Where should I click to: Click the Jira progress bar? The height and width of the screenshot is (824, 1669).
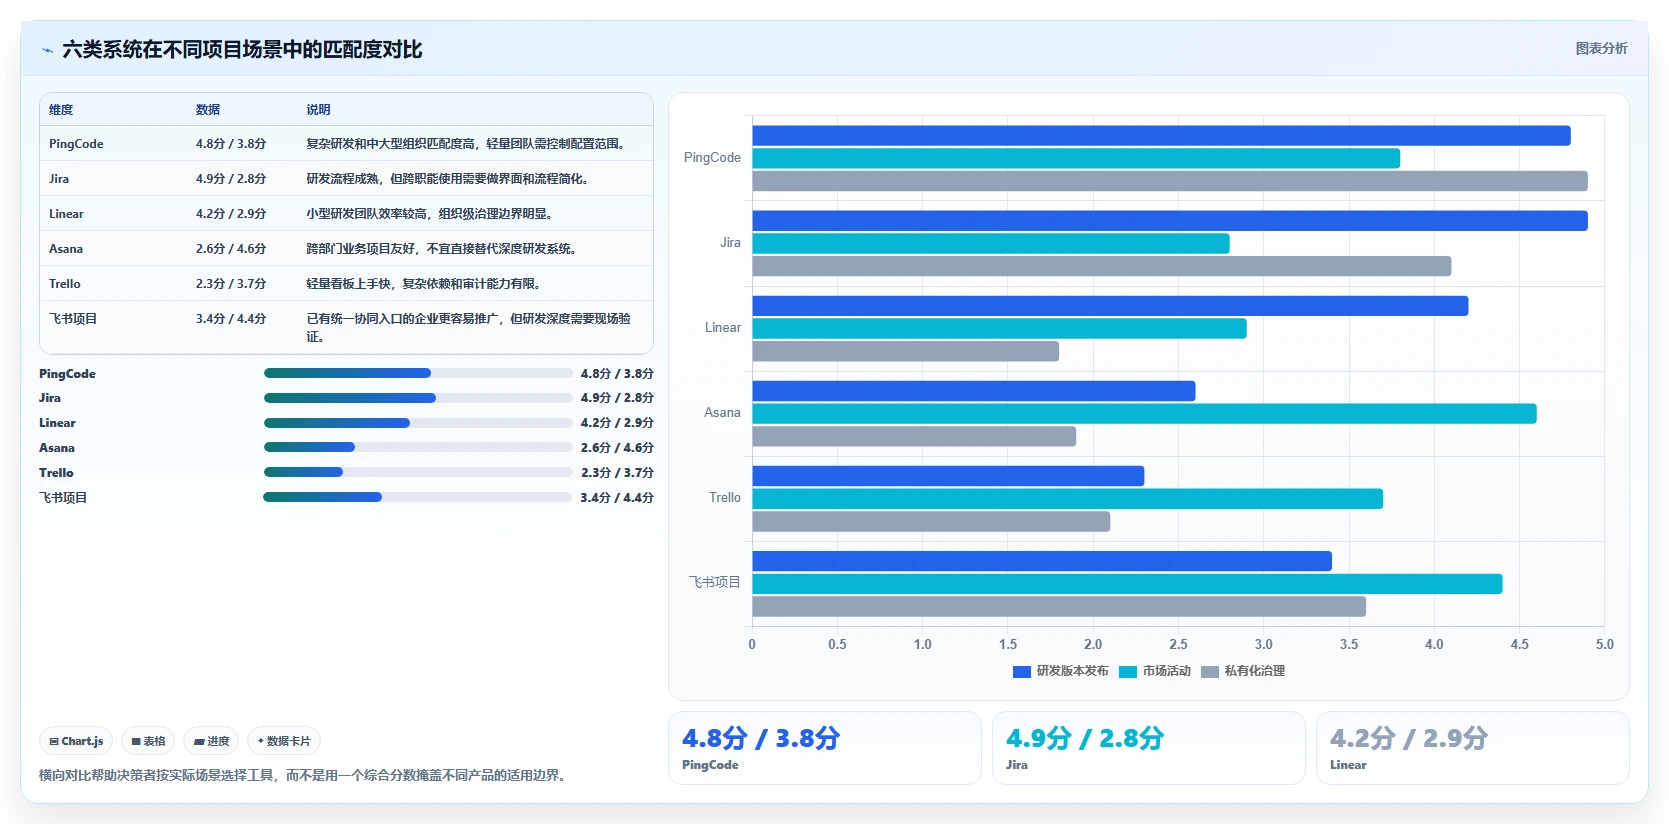[x=418, y=398]
